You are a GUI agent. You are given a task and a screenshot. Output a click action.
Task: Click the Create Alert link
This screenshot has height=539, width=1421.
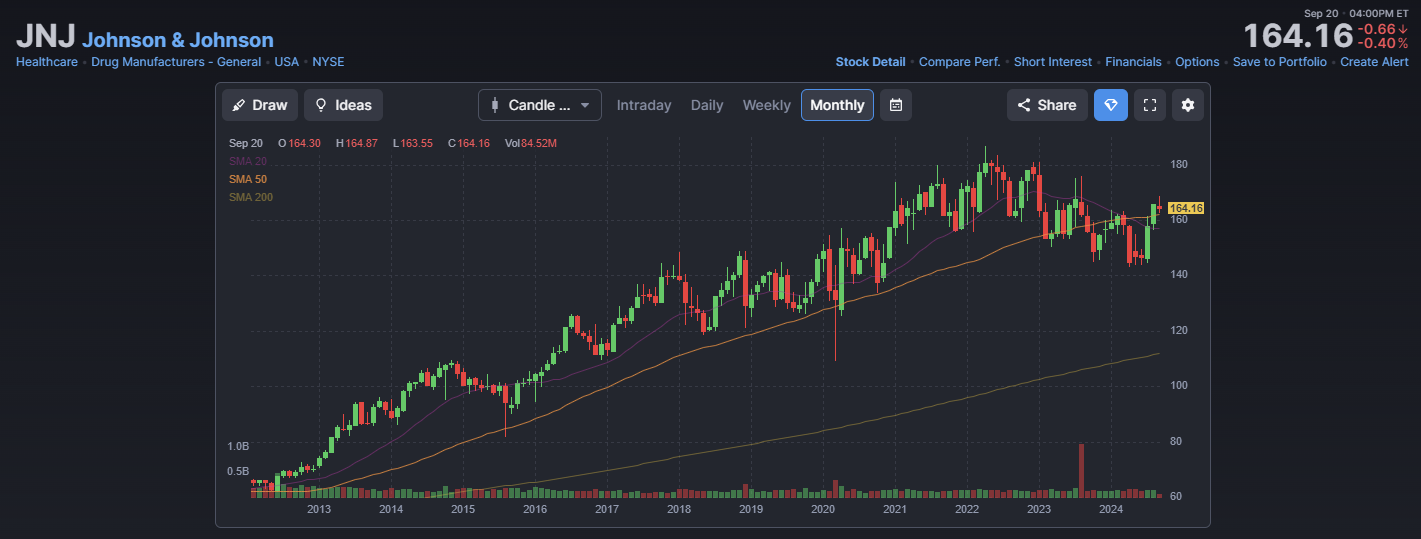pyautogui.click(x=1374, y=62)
